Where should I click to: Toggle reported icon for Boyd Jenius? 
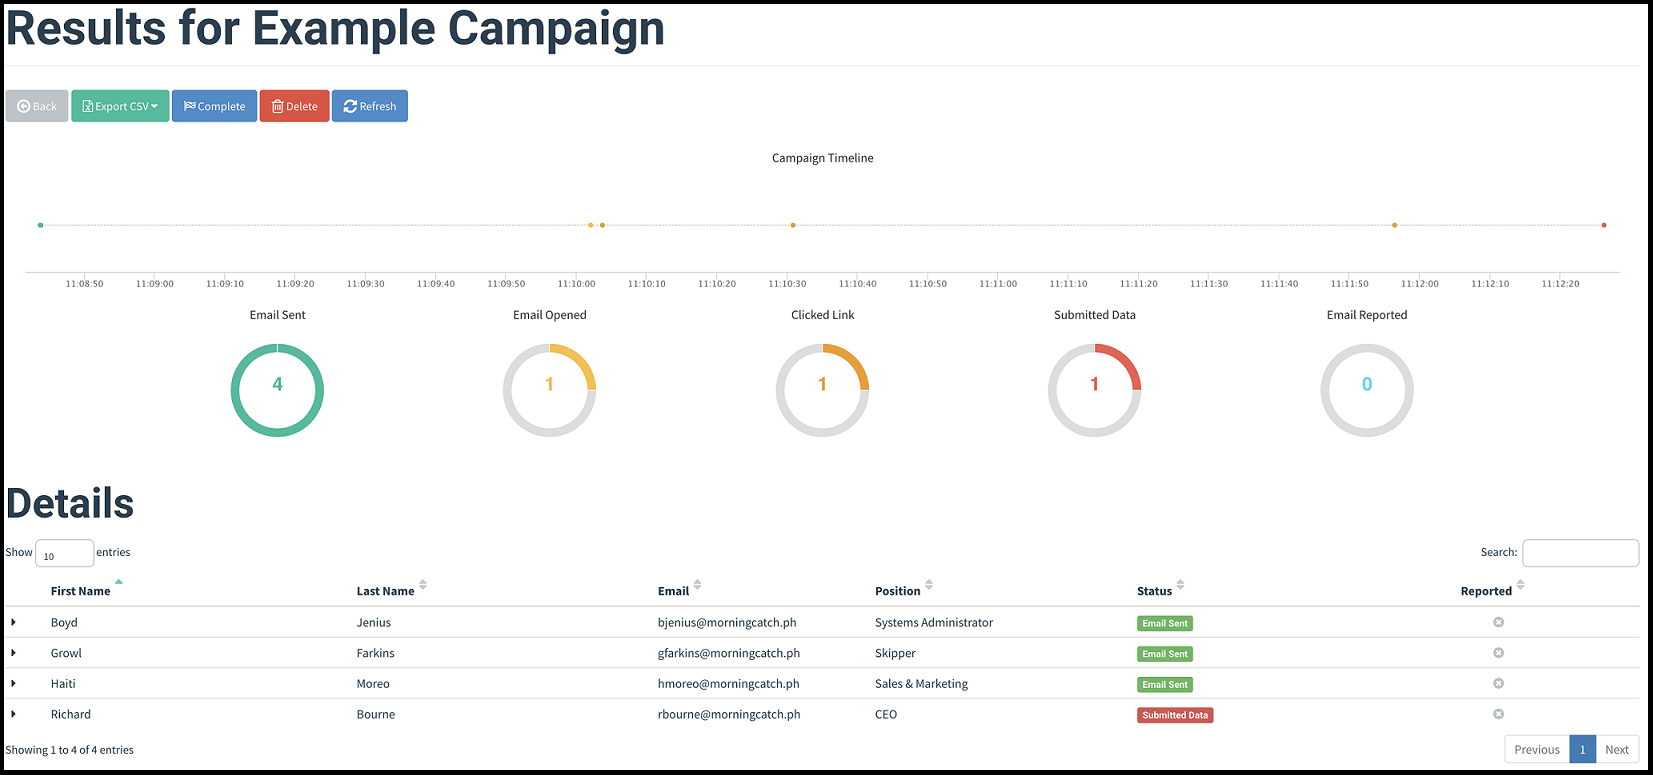coord(1498,622)
